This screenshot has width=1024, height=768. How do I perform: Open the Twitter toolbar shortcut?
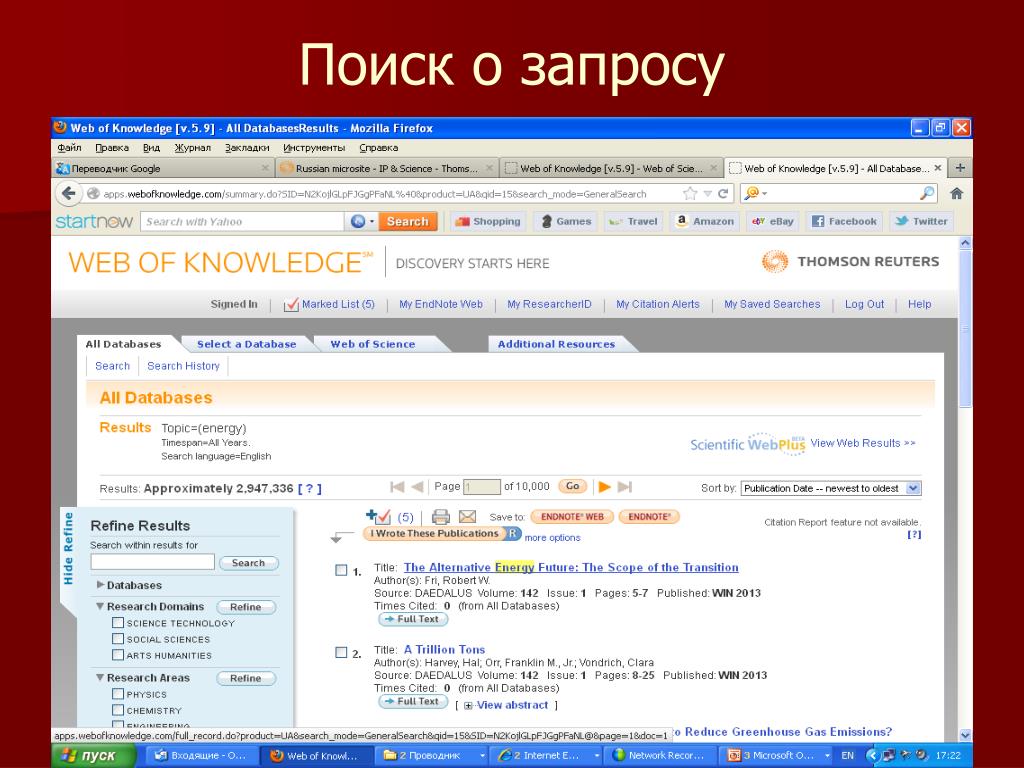click(x=921, y=221)
